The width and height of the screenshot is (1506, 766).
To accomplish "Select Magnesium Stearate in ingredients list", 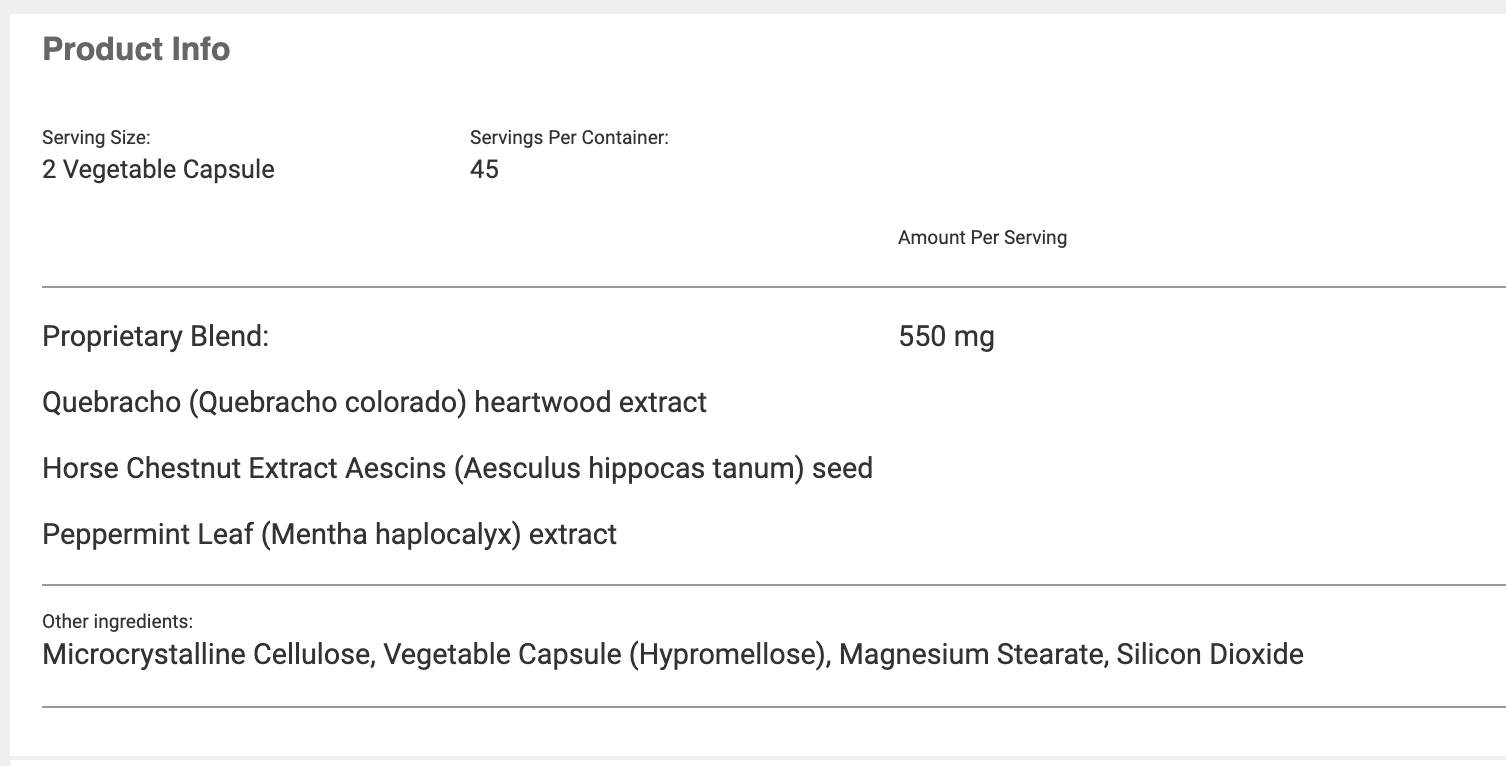I will click(x=968, y=655).
